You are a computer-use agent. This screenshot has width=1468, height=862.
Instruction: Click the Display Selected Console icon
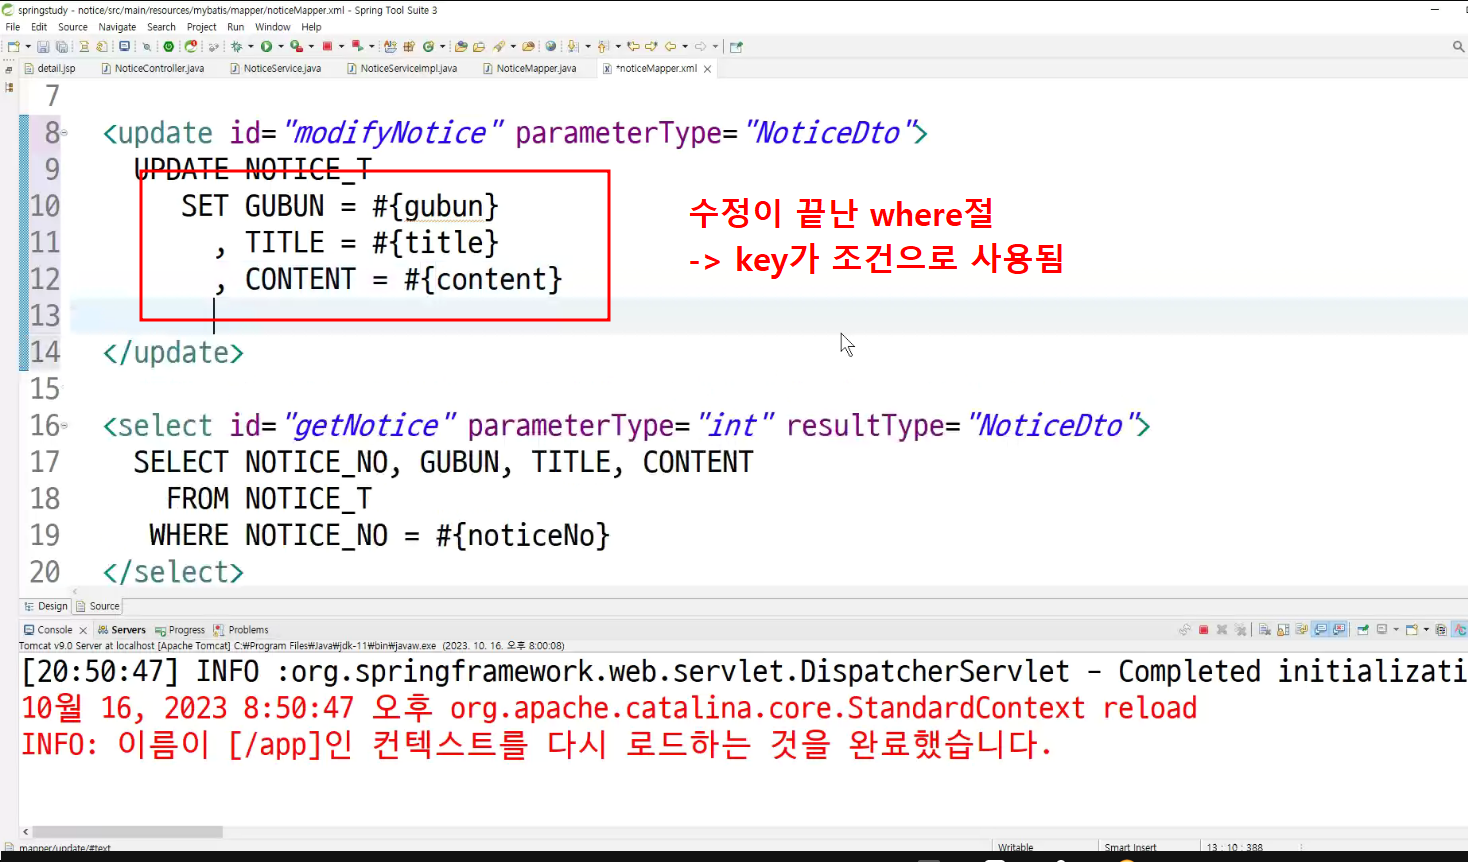pos(1382,630)
